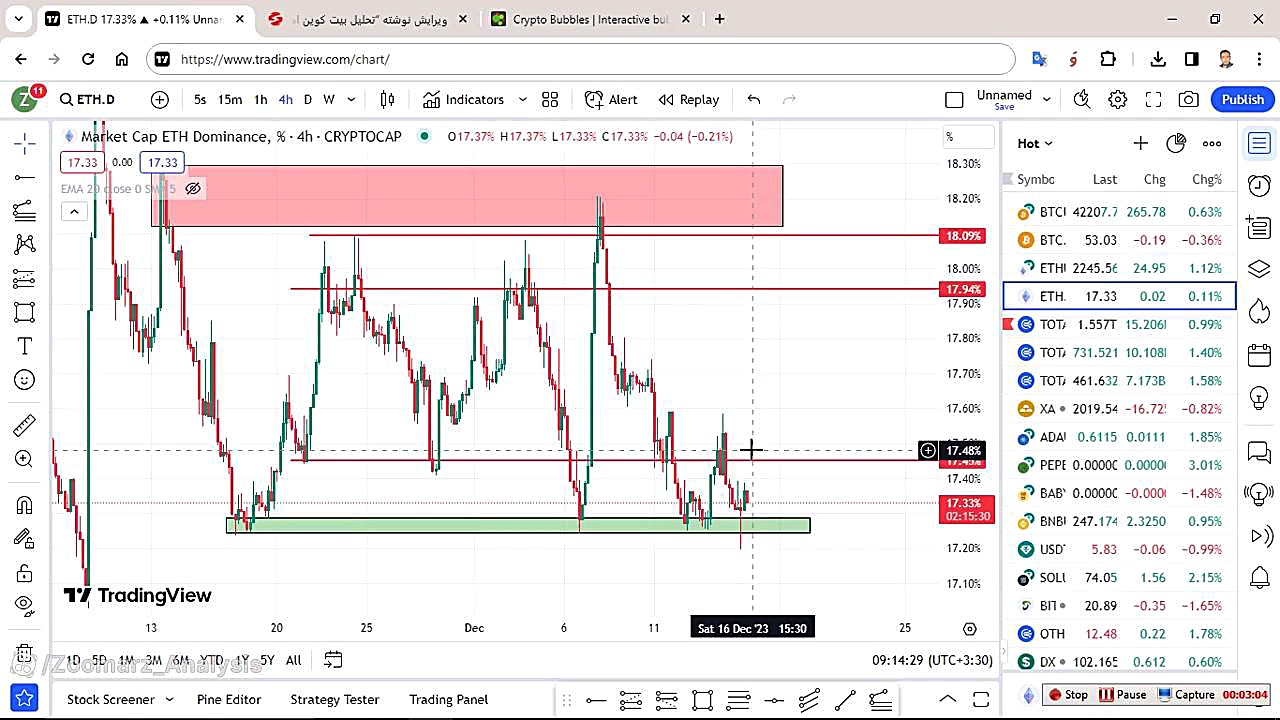Open the Alerts clock panel
The height and width of the screenshot is (720, 1280).
pyautogui.click(x=1259, y=185)
